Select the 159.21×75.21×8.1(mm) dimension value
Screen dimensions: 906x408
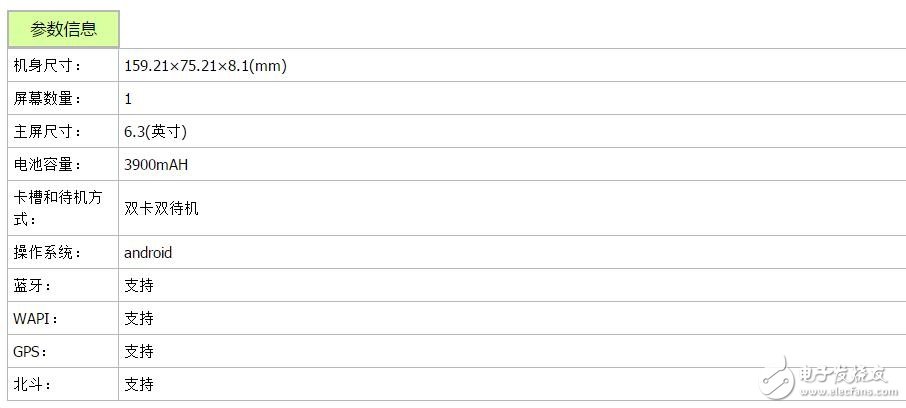(206, 66)
